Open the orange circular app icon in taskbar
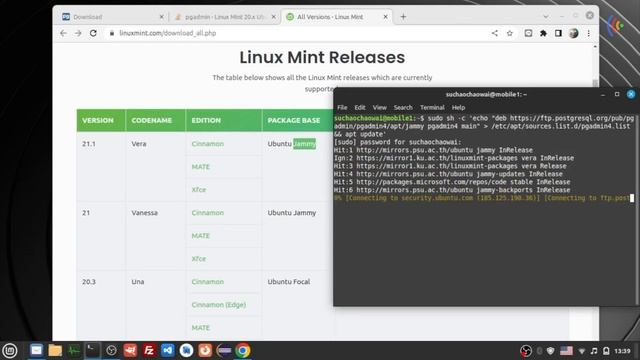 pyautogui.click(x=205, y=350)
